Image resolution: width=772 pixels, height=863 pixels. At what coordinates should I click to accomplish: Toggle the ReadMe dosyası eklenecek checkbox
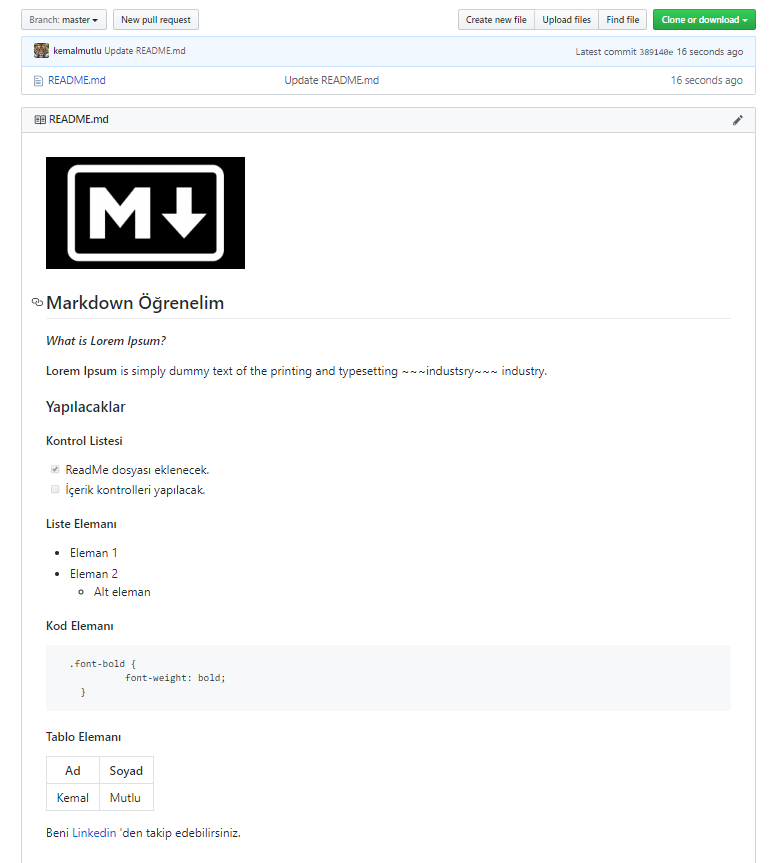[x=55, y=469]
